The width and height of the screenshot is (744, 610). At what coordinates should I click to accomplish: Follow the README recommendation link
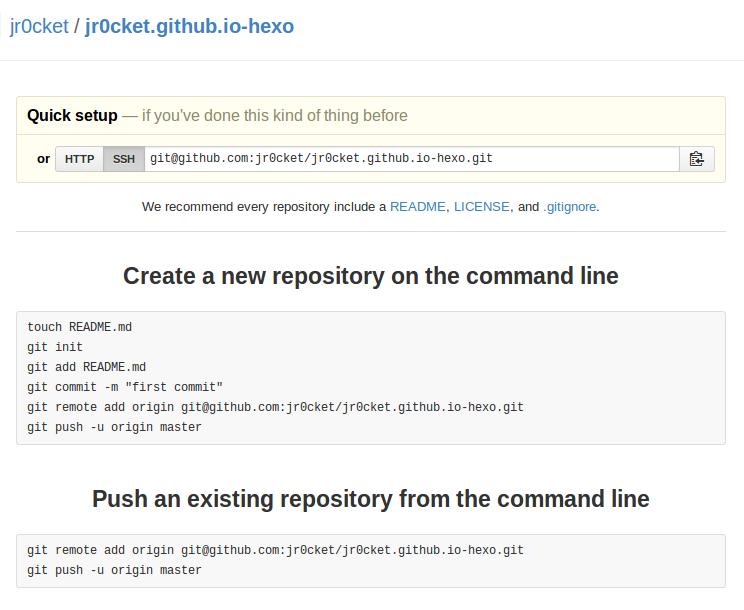click(418, 207)
